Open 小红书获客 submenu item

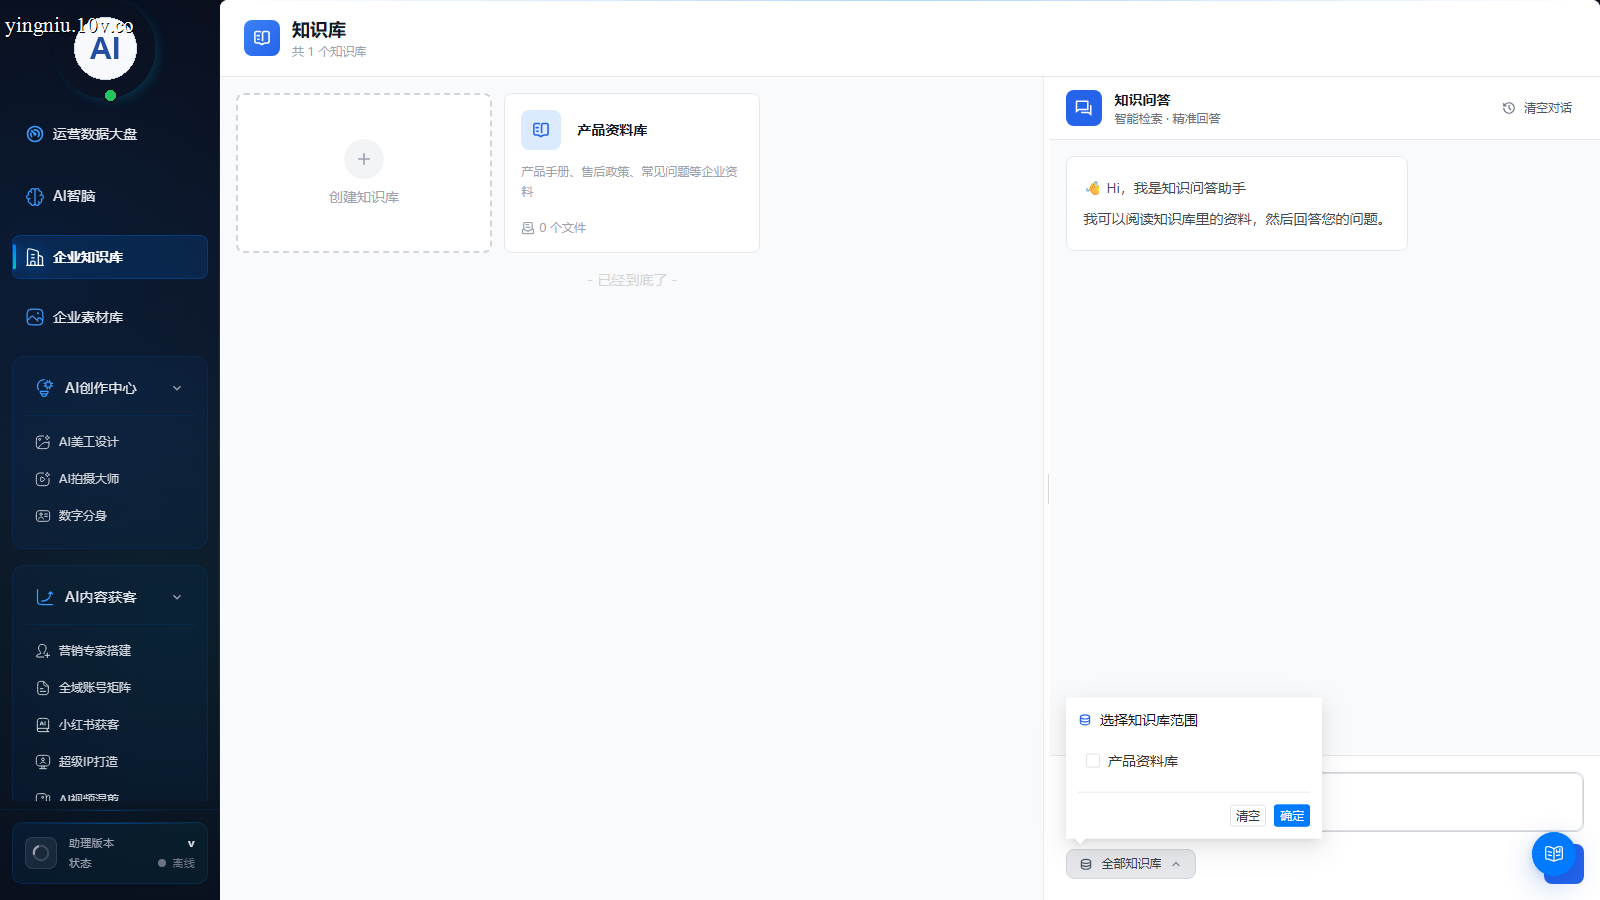point(110,725)
